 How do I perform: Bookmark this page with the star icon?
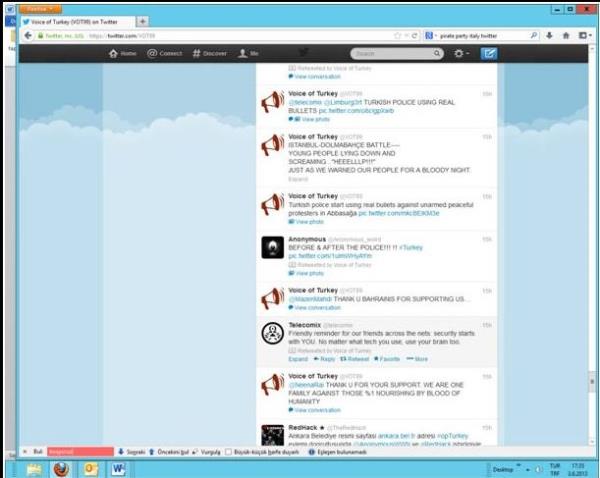tap(398, 36)
